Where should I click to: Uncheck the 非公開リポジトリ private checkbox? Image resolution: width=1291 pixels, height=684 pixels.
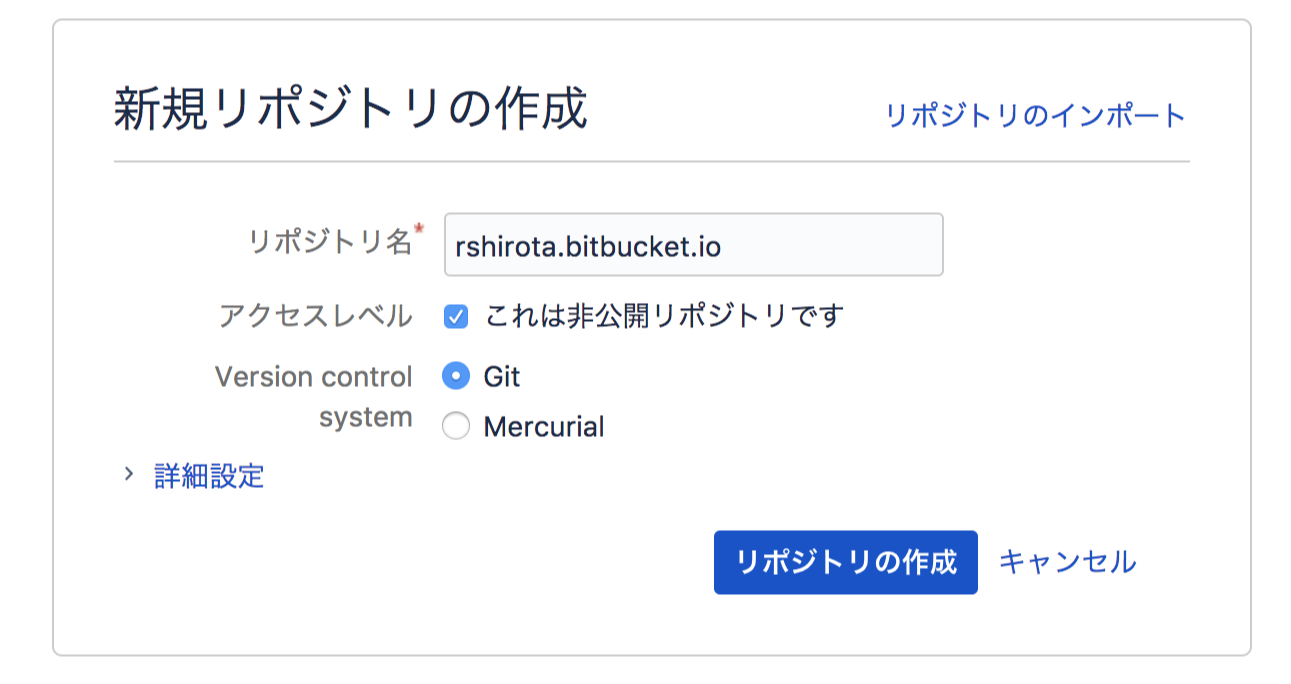[456, 318]
